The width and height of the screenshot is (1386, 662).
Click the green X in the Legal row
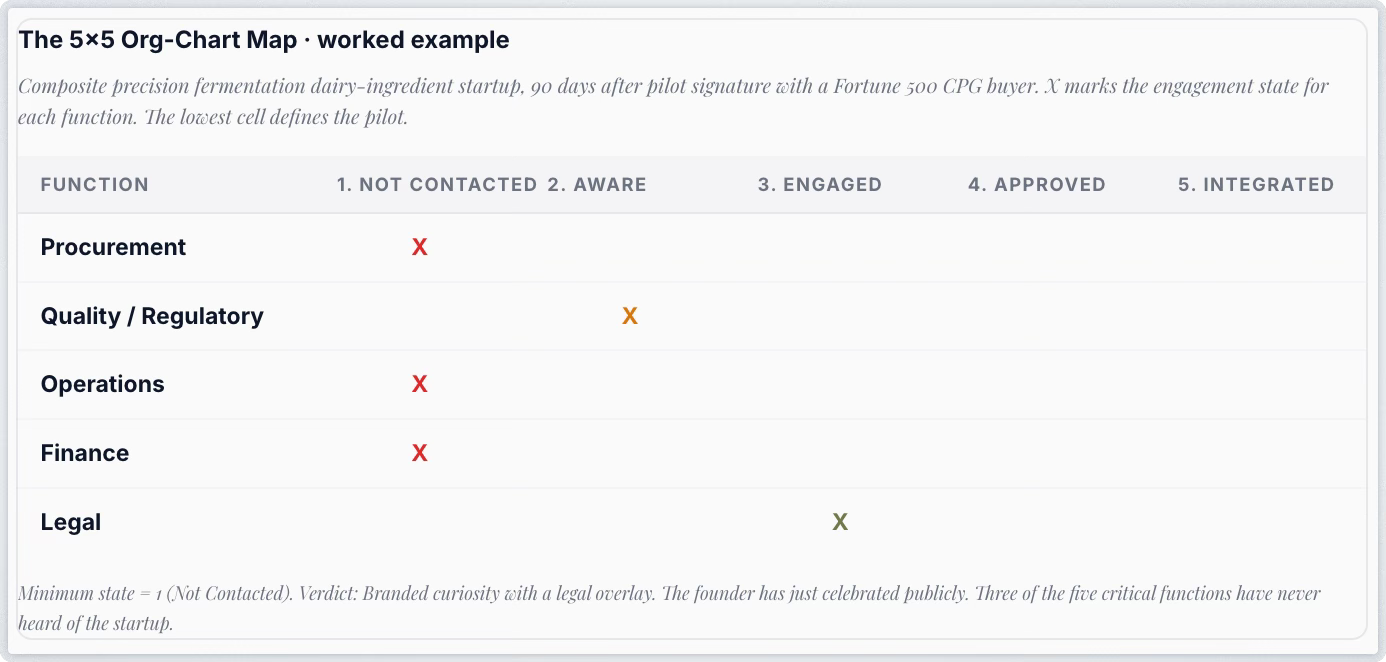pyautogui.click(x=840, y=522)
